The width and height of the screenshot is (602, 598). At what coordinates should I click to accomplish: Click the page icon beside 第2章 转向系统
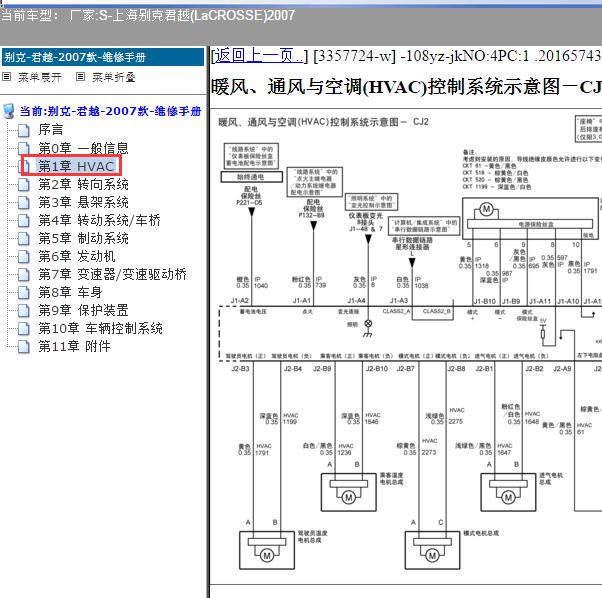click(x=24, y=185)
